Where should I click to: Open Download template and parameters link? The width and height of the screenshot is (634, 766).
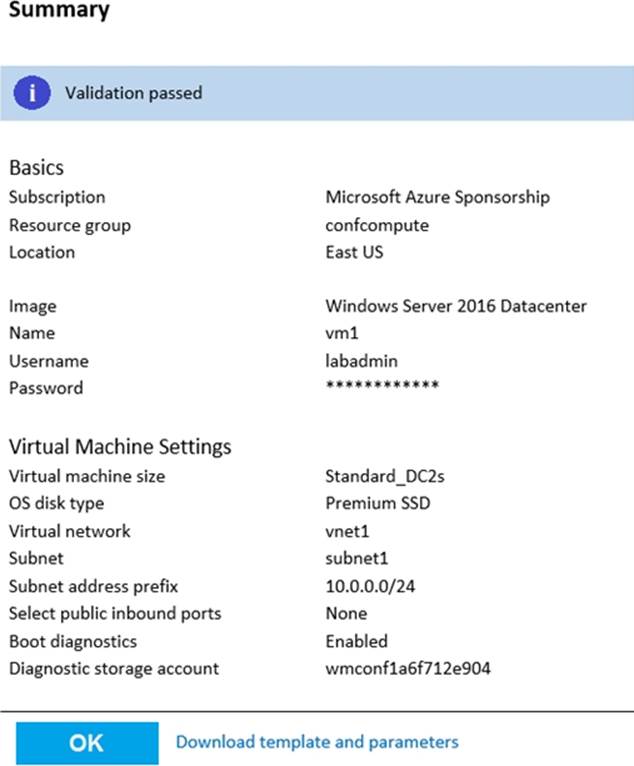[x=317, y=742]
